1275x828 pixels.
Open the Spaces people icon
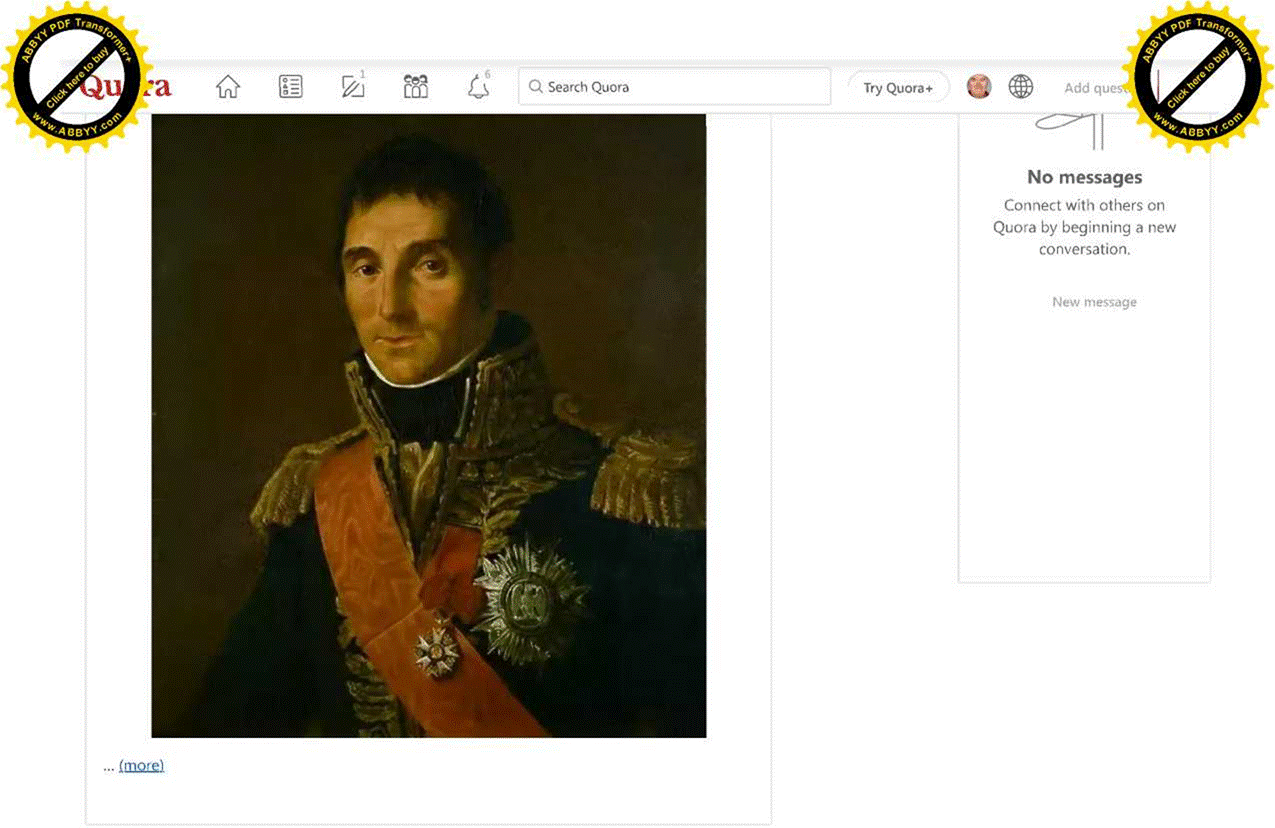point(415,87)
